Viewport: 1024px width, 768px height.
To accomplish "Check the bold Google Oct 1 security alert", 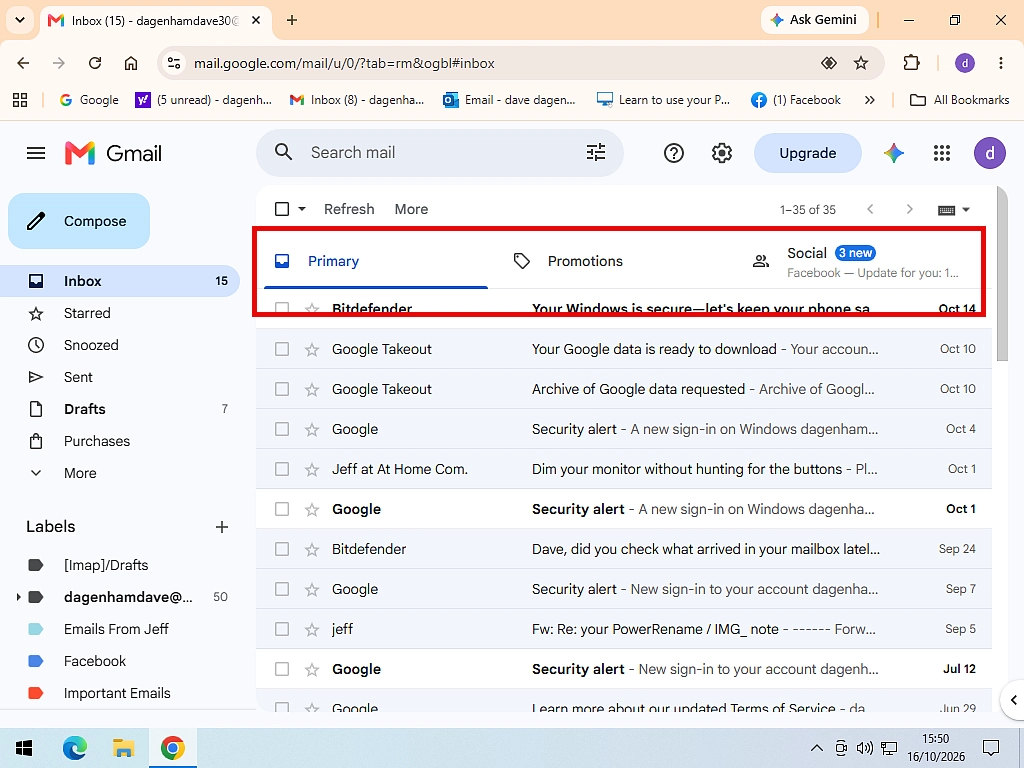I will pos(281,509).
